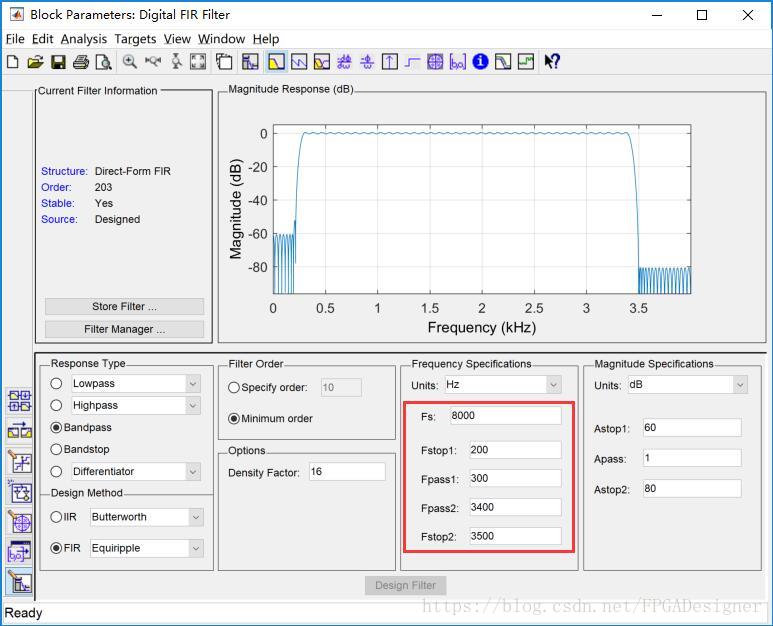Screen dimensions: 773x626
Task: Click the Design Filter button
Action: tap(405, 585)
